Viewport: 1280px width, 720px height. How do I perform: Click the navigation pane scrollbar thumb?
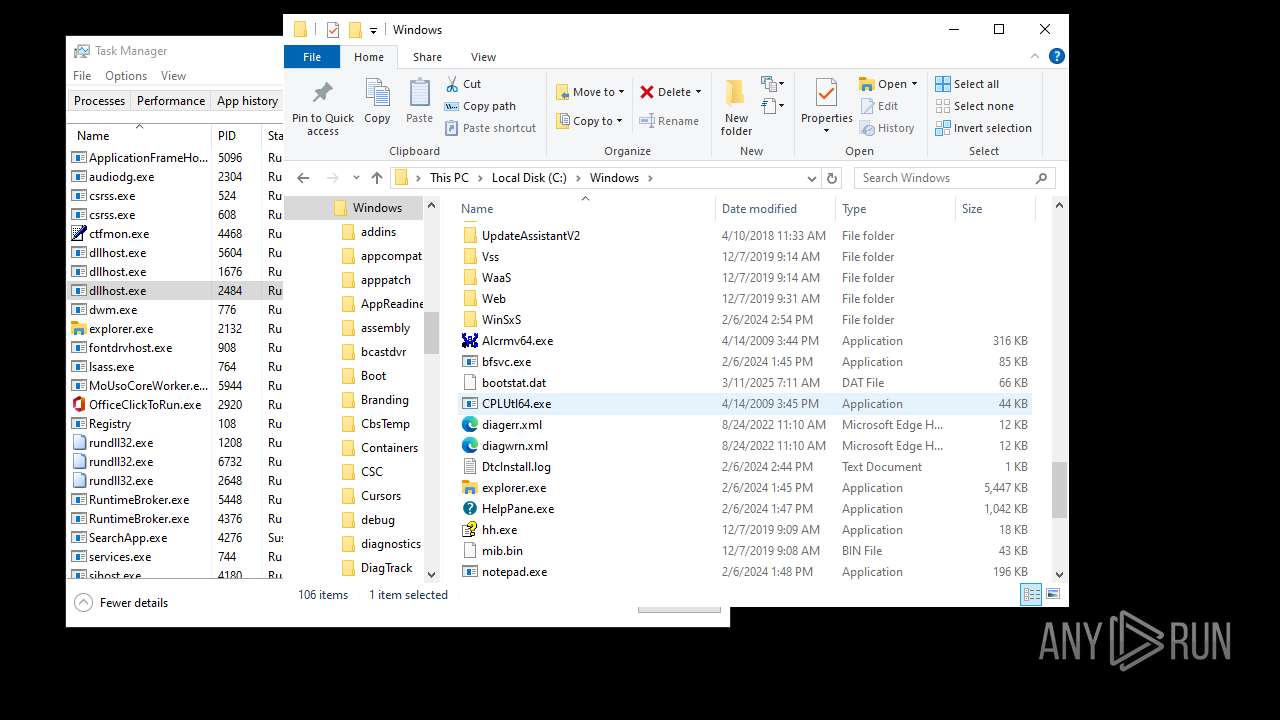tap(431, 333)
